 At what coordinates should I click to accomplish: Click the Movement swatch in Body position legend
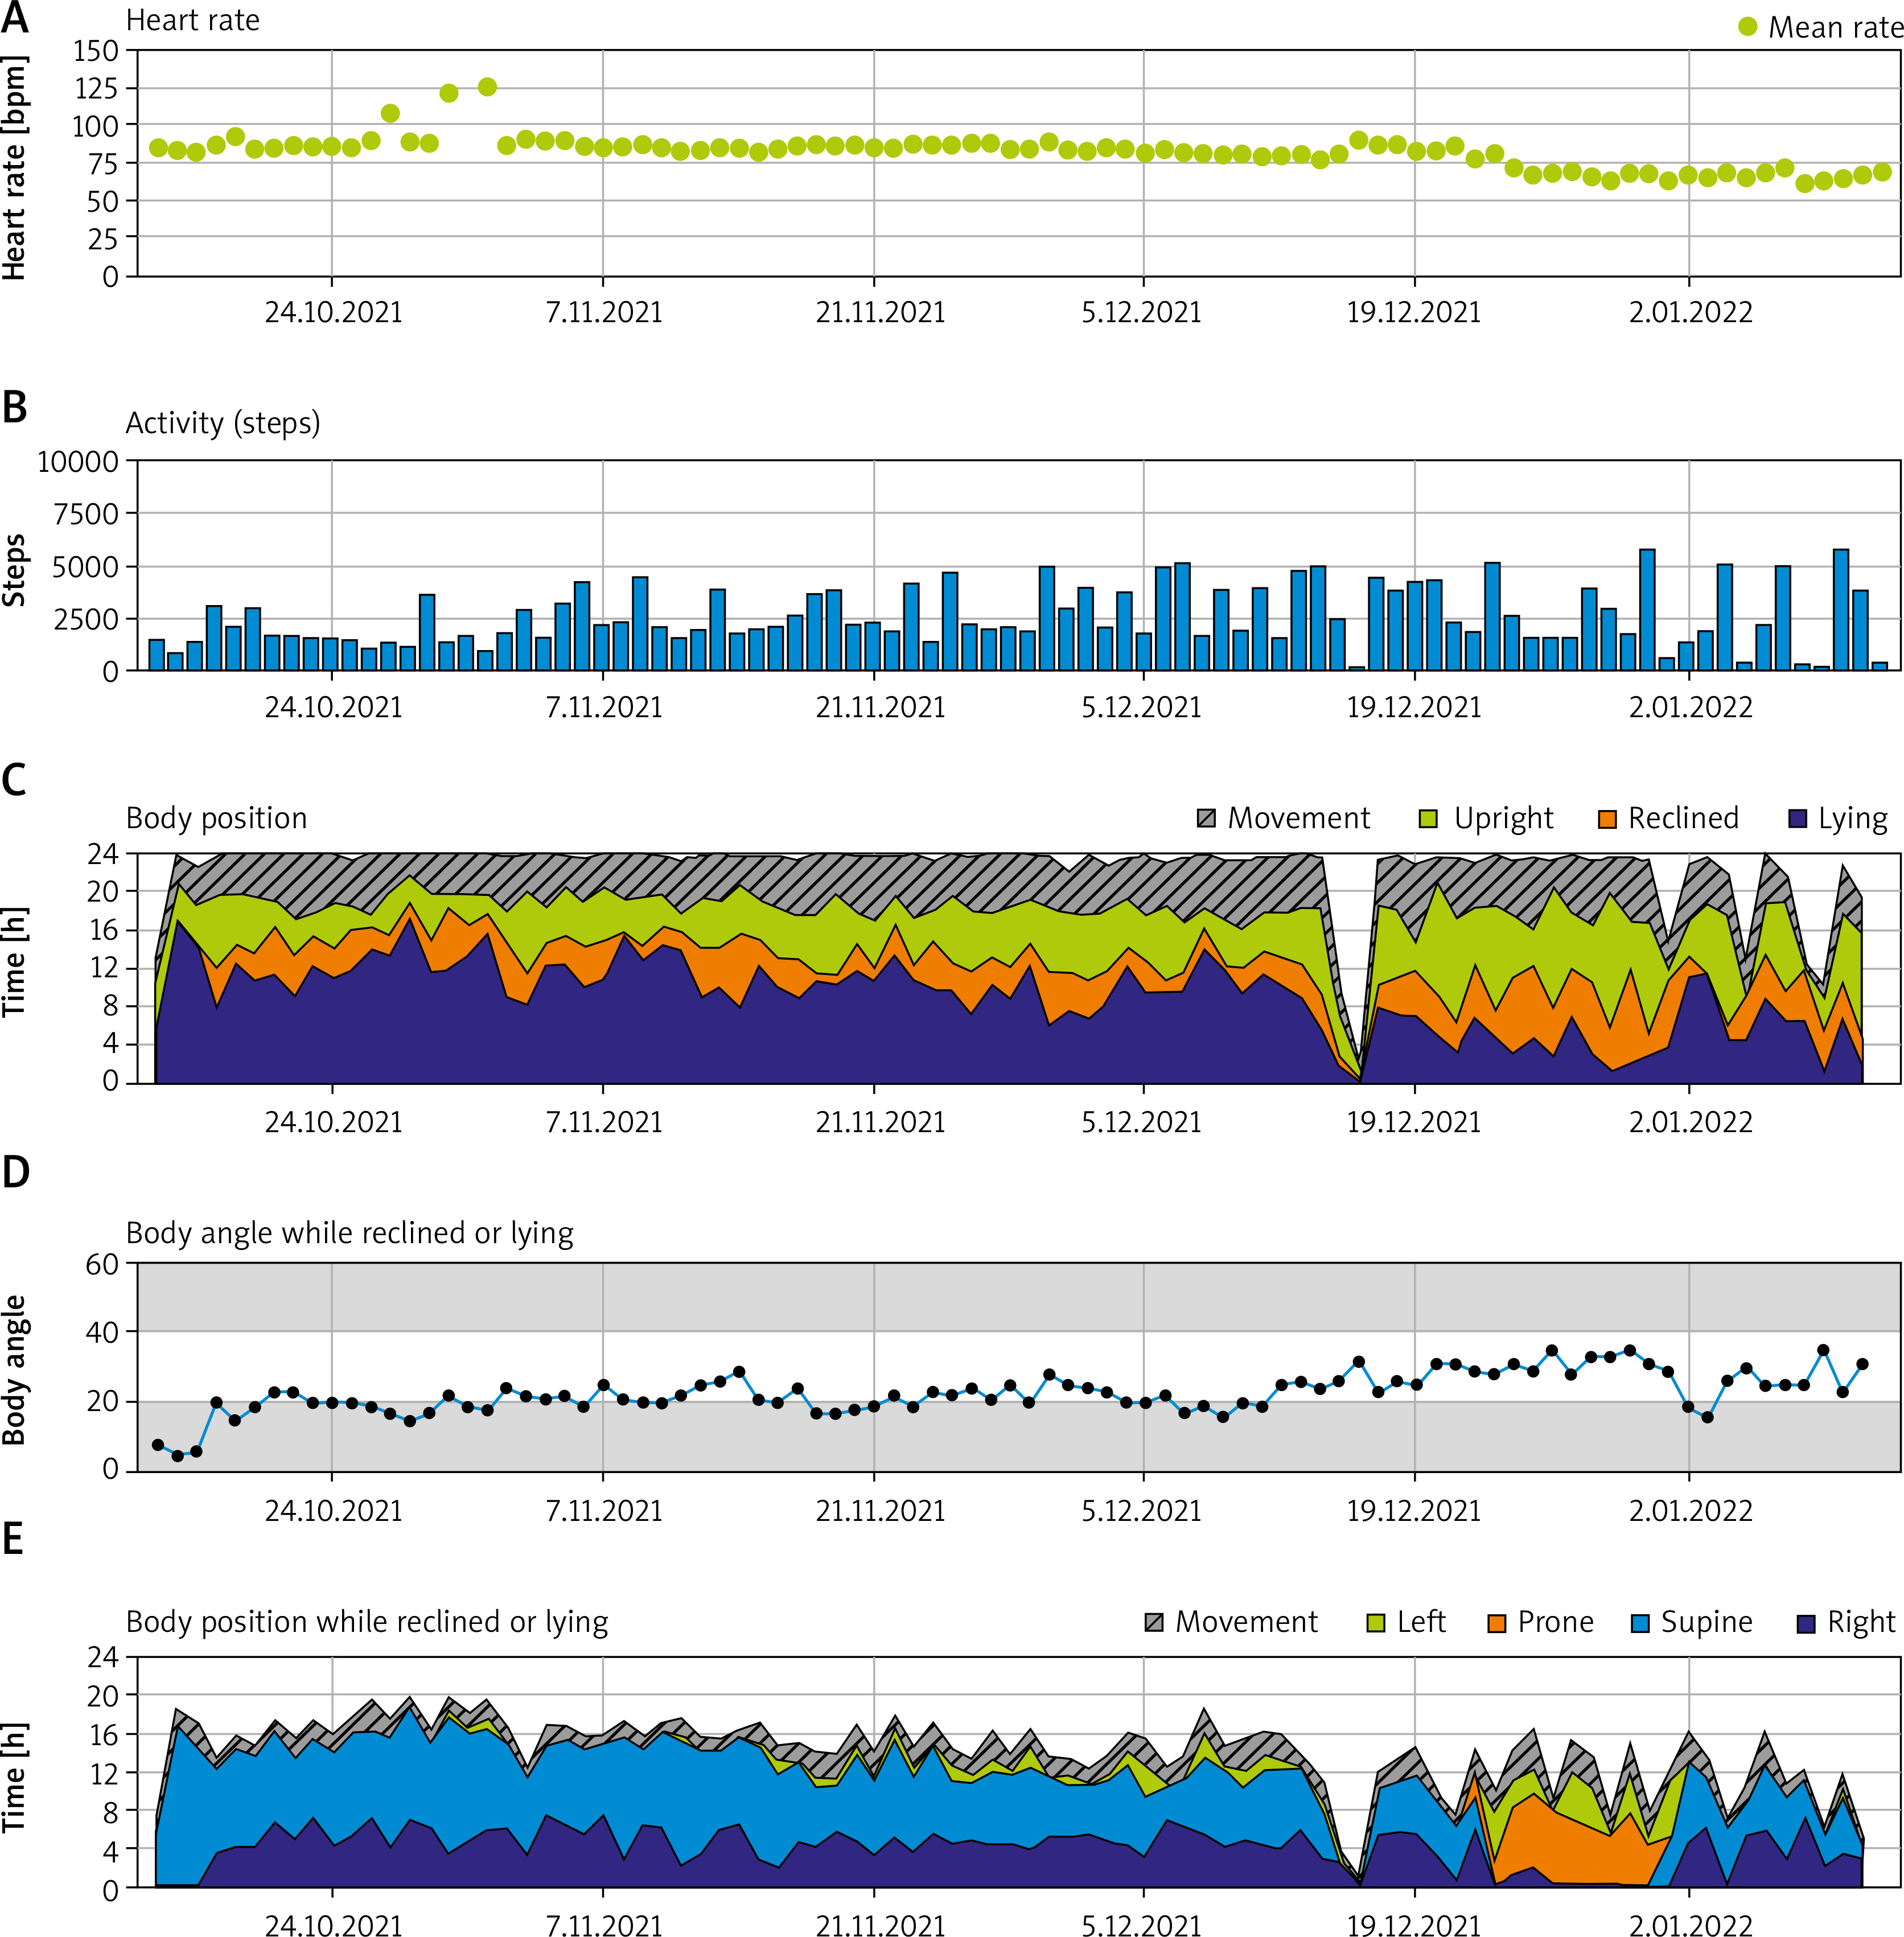click(x=1207, y=818)
